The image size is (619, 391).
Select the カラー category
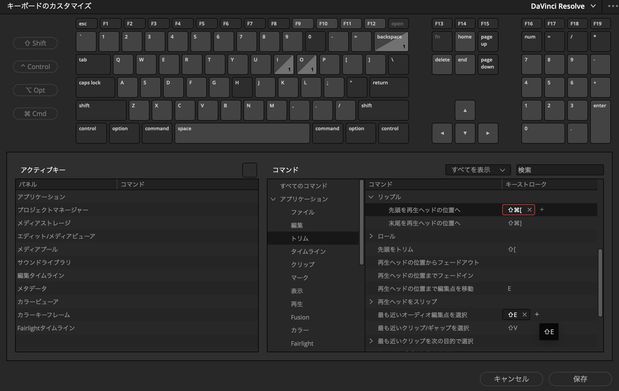coord(300,330)
